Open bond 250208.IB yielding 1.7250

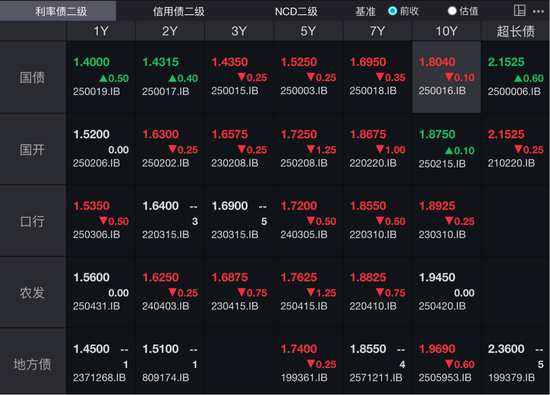tap(308, 149)
